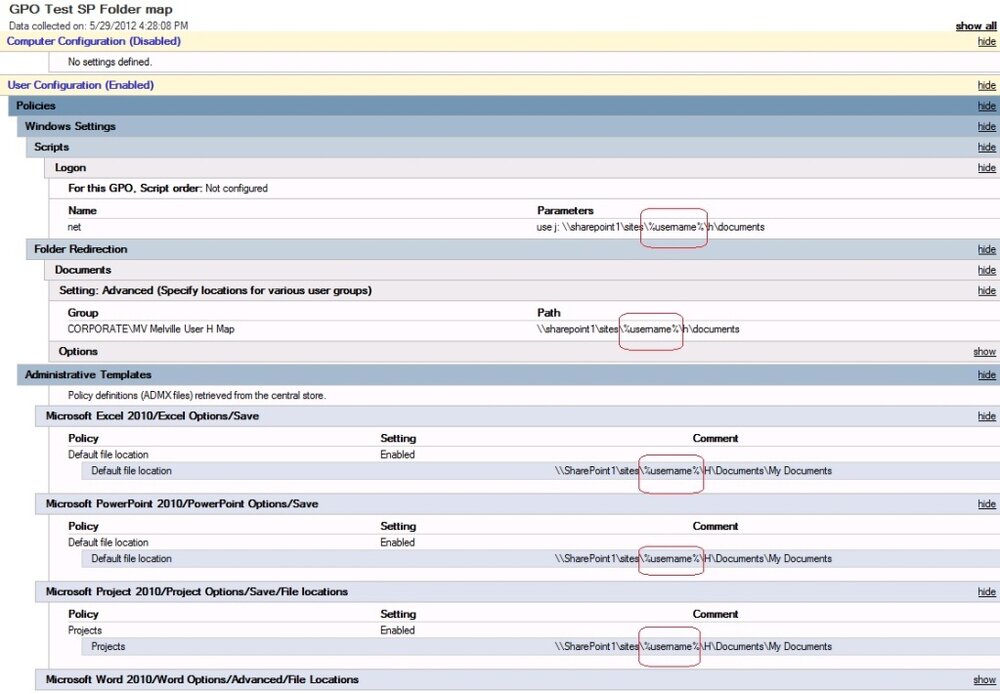Select 'Policy' header in Excel 2010 section
1000x694 pixels.
pos(84,438)
